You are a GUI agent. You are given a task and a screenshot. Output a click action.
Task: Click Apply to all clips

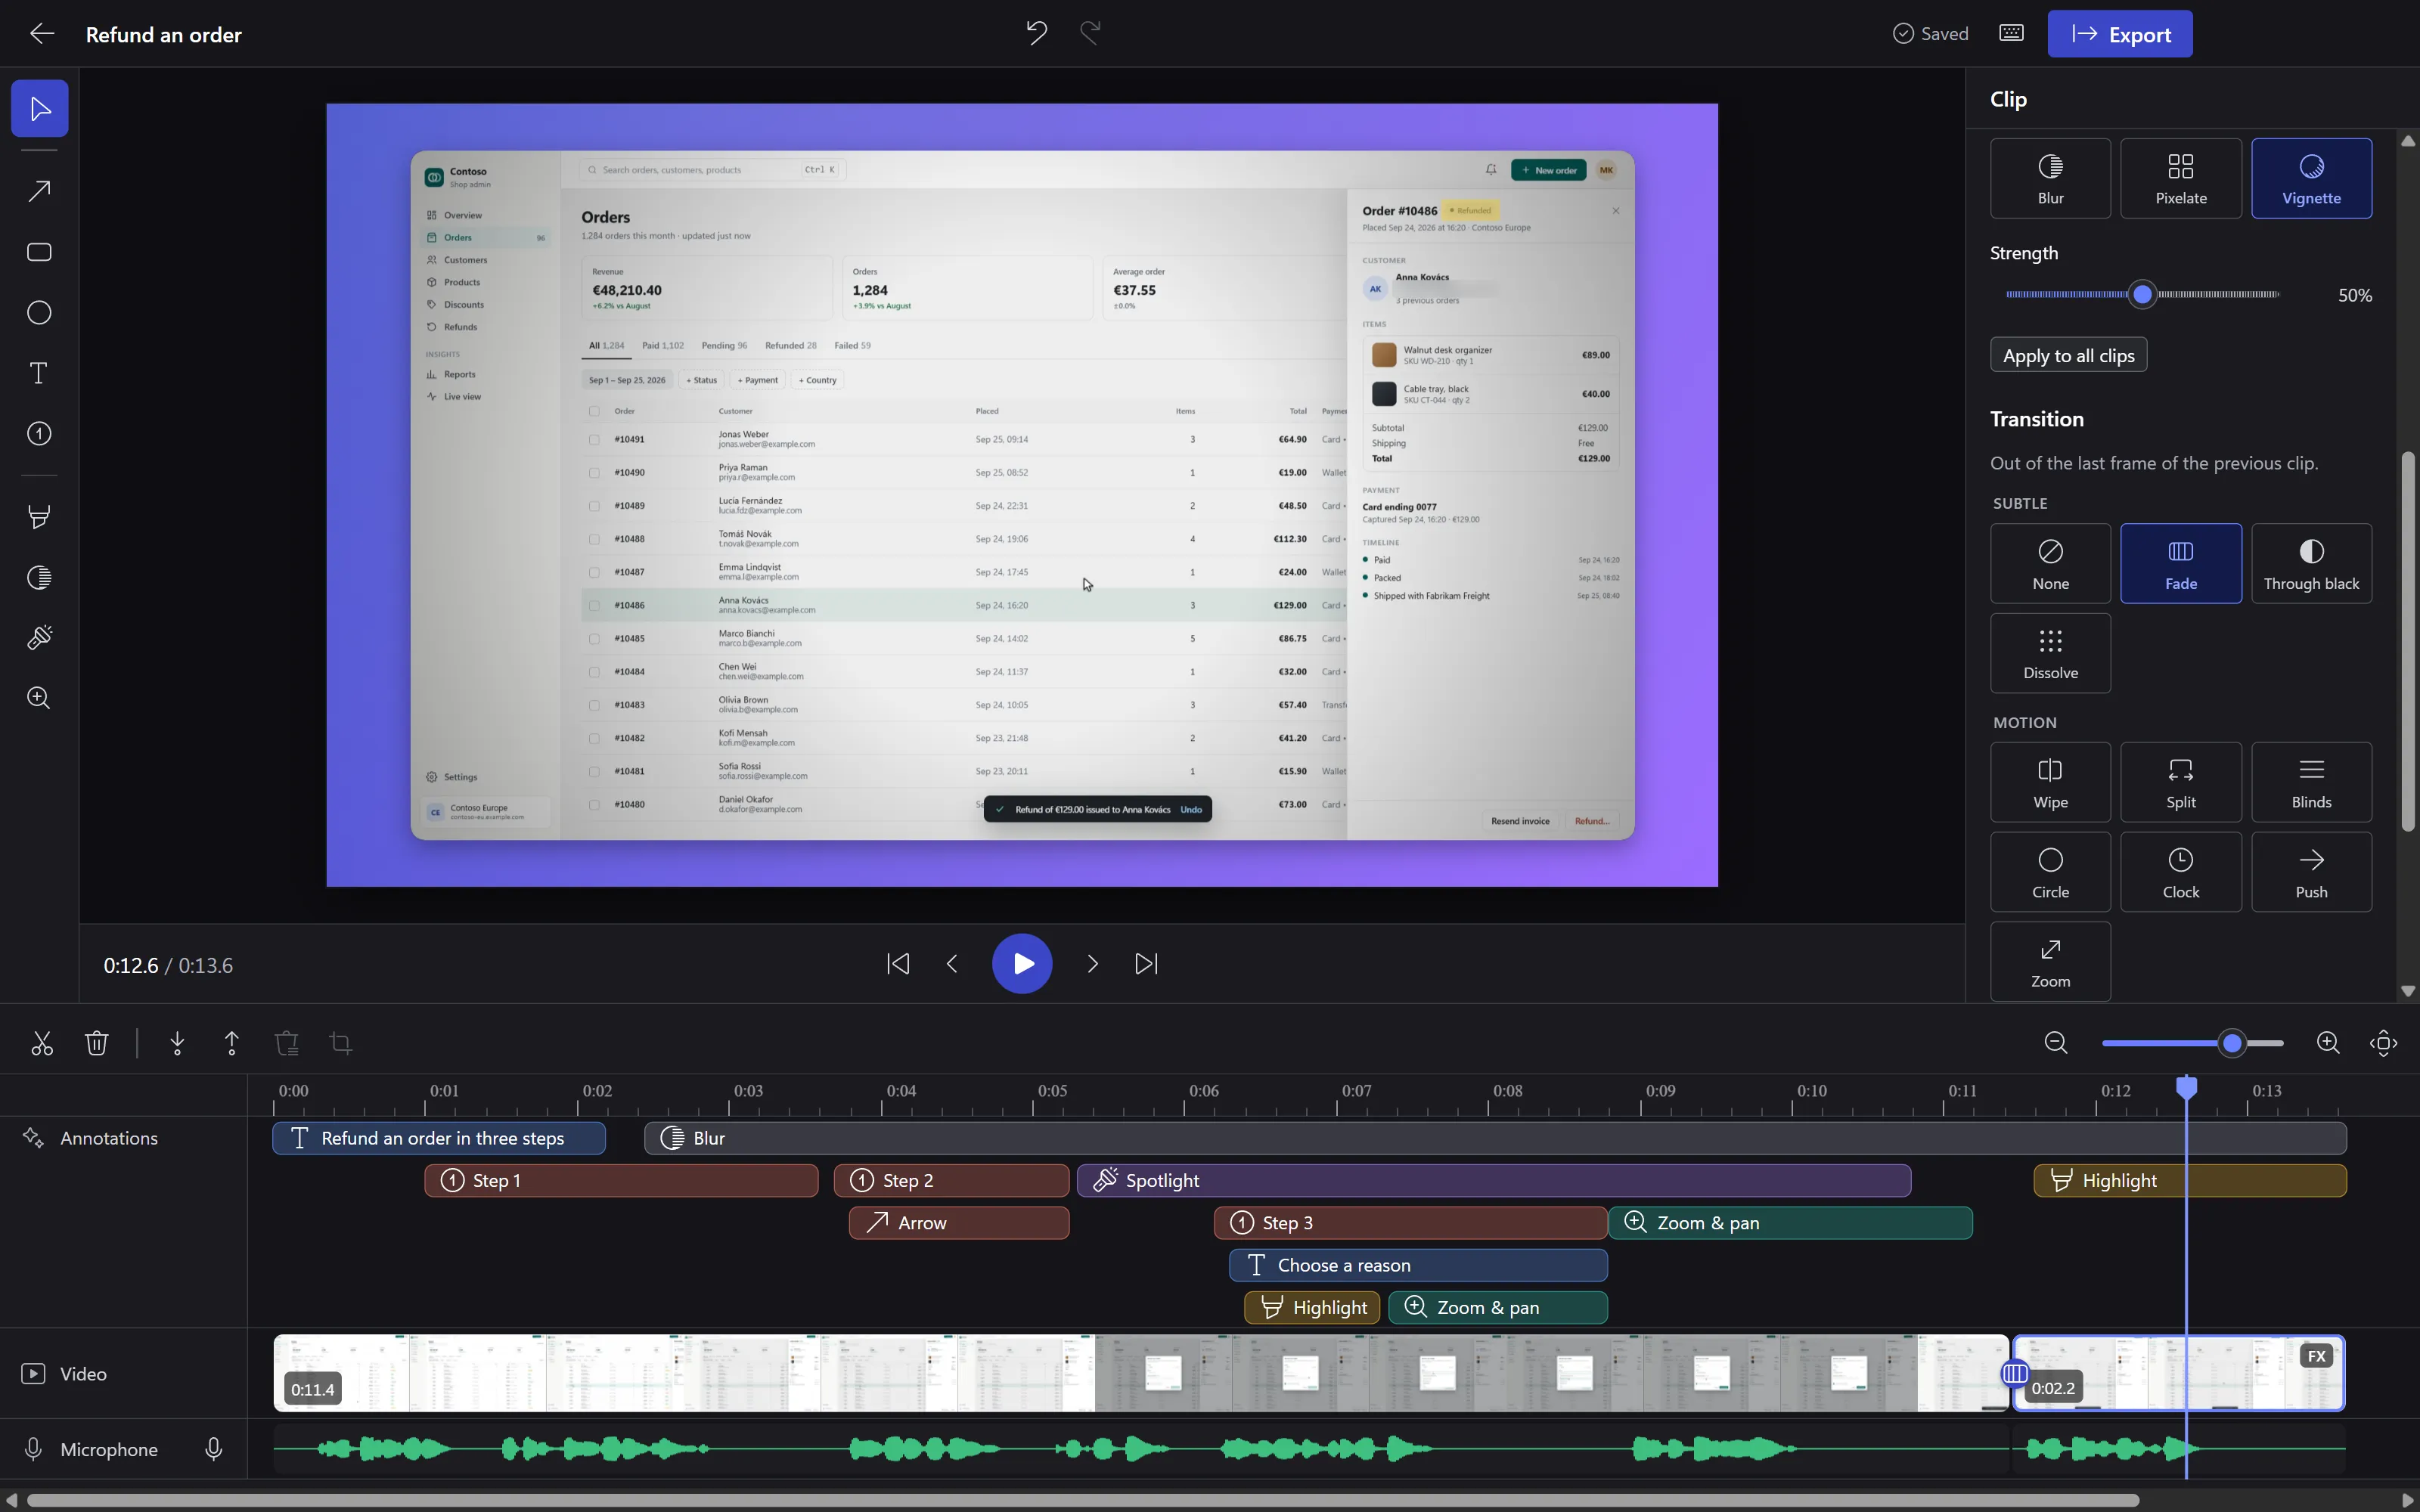2068,355
